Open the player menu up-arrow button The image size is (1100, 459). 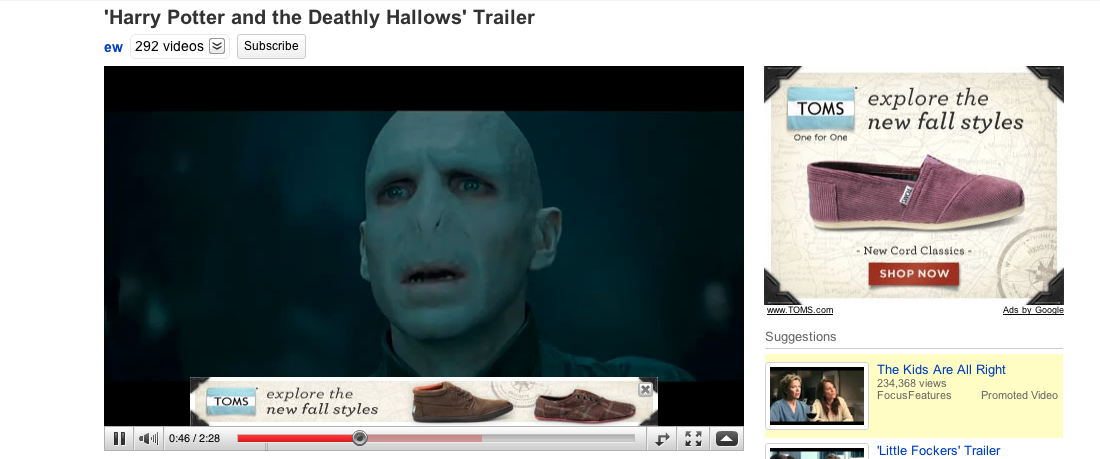tap(727, 439)
